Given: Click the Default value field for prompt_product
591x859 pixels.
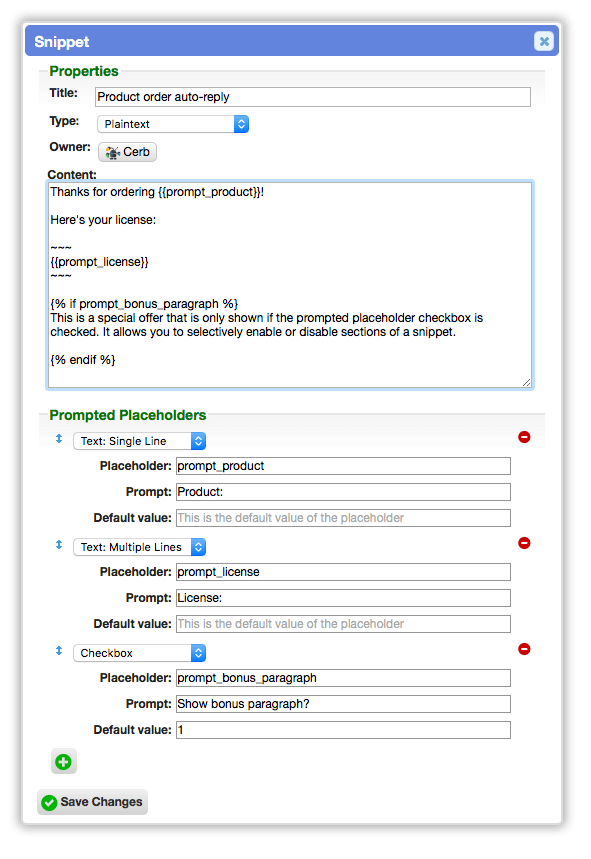Looking at the screenshot, I should pyautogui.click(x=343, y=518).
